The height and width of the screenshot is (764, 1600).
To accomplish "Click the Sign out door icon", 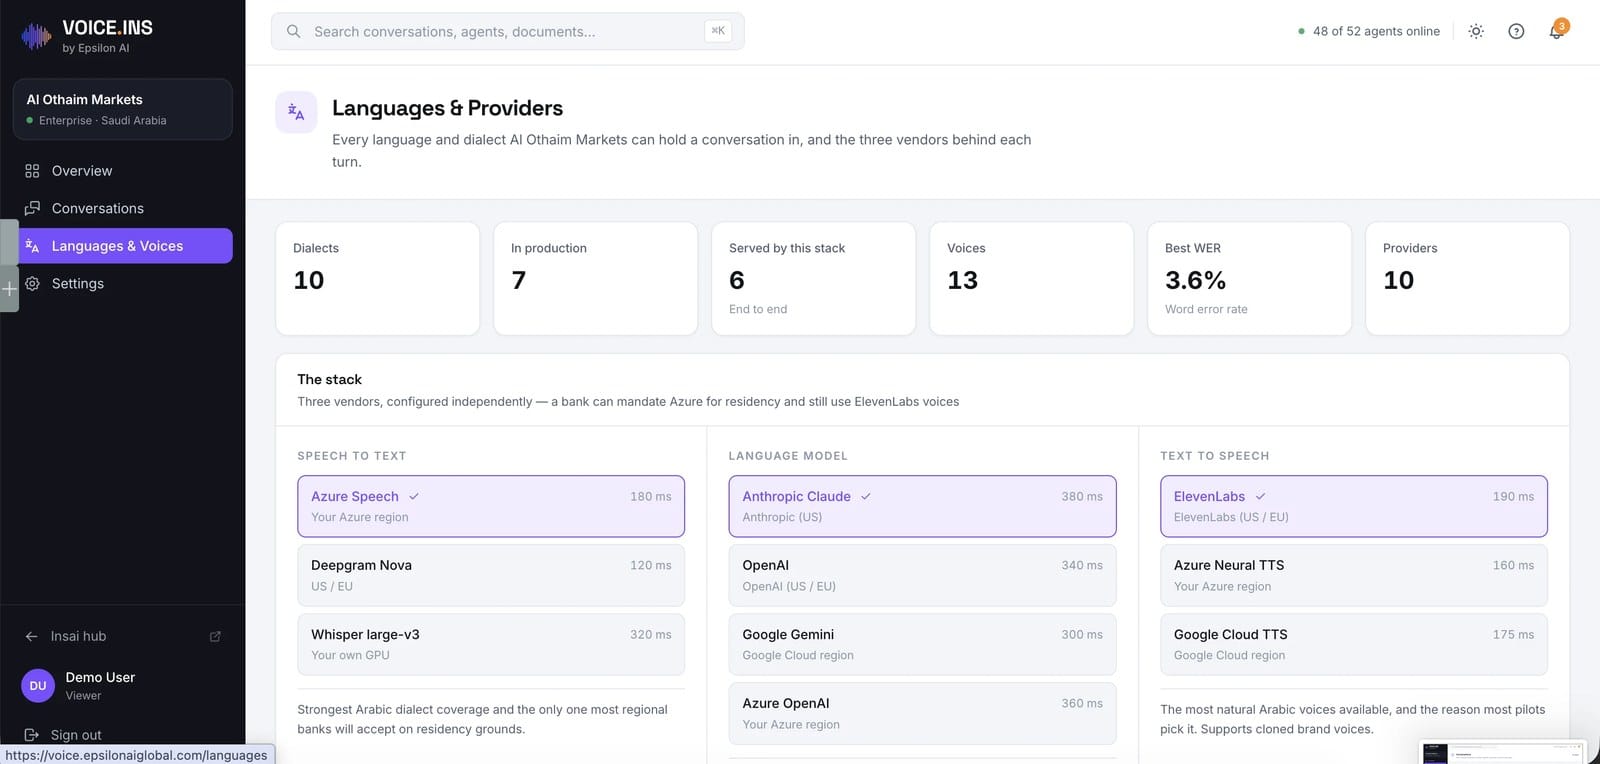I will tap(32, 735).
